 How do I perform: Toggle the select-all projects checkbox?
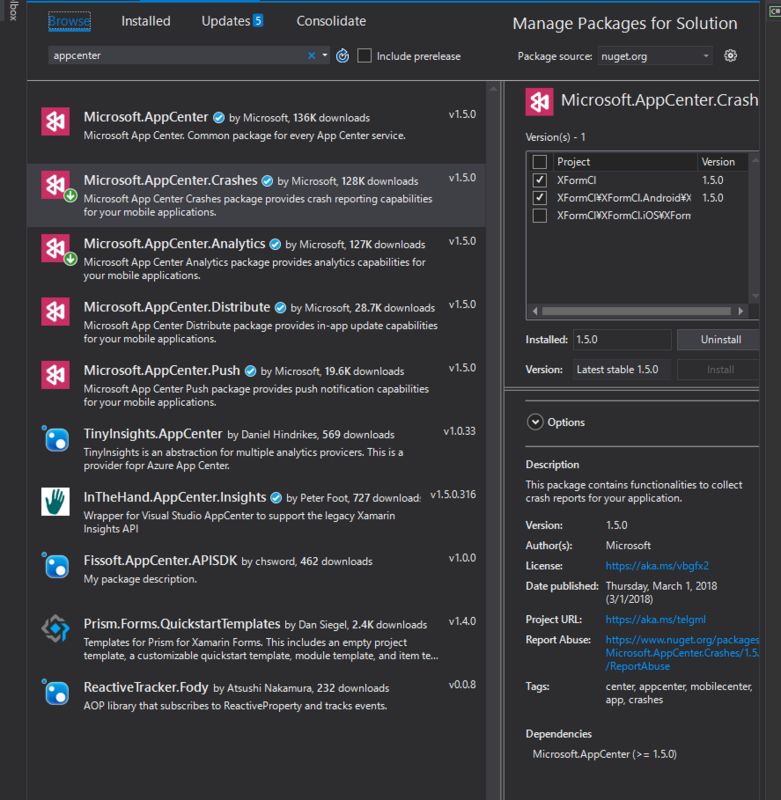click(x=540, y=162)
